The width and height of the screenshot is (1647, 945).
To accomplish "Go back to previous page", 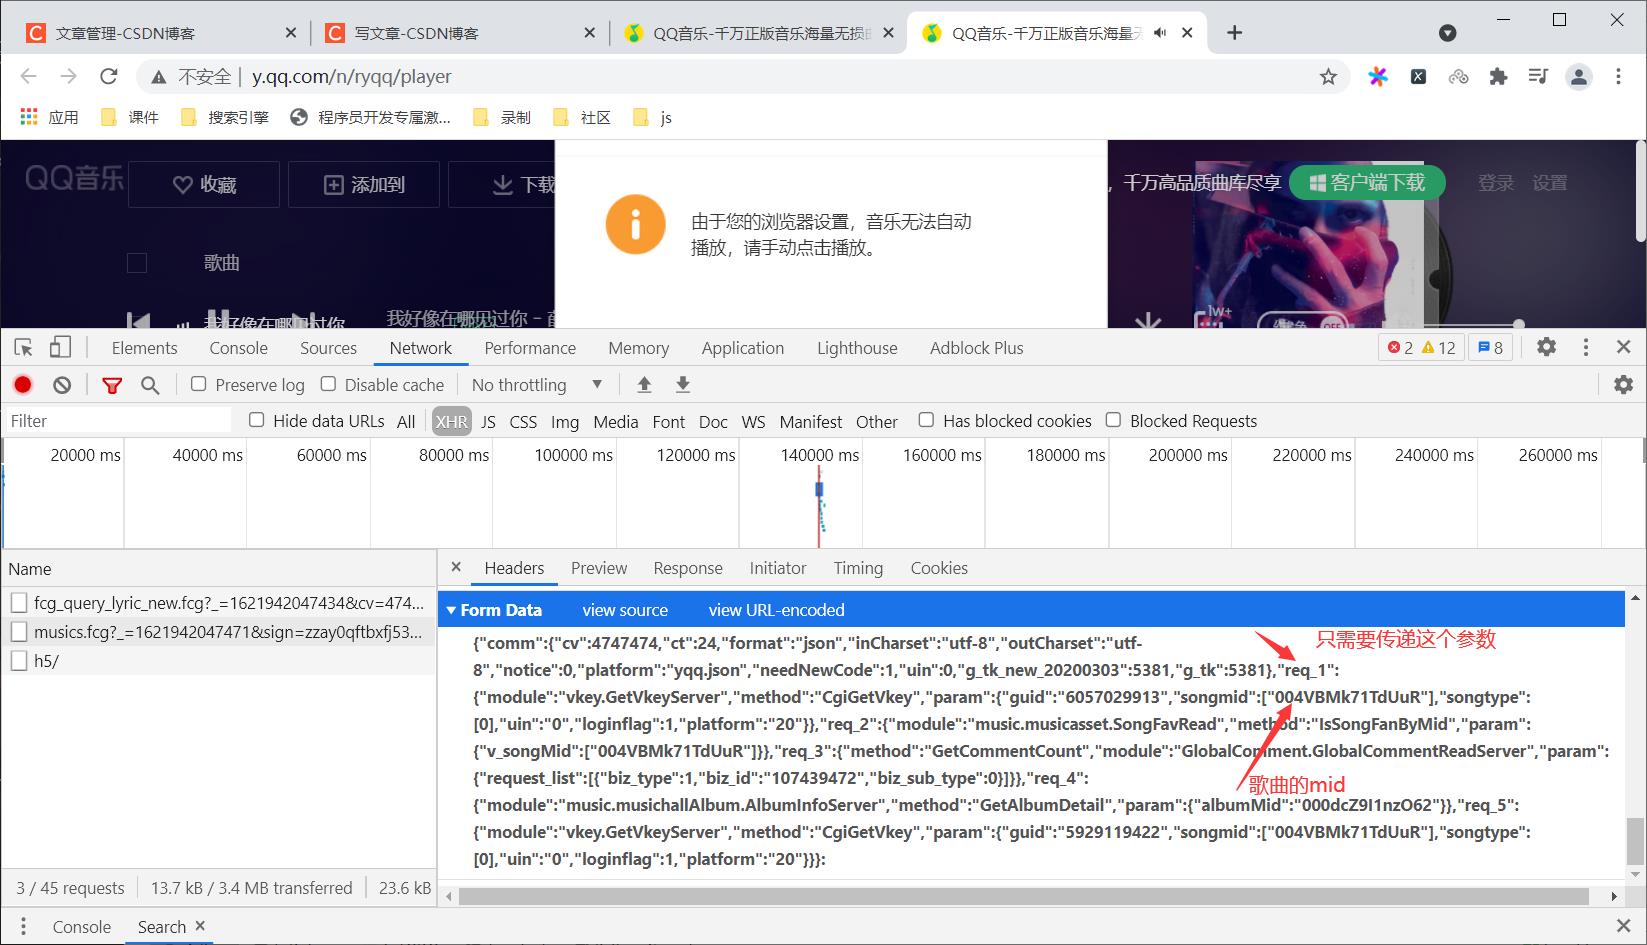I will tap(28, 77).
